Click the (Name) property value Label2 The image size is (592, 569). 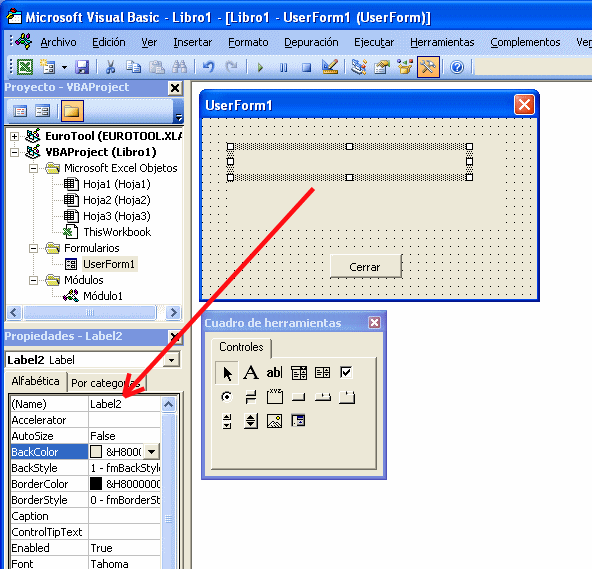pyautogui.click(x=125, y=404)
